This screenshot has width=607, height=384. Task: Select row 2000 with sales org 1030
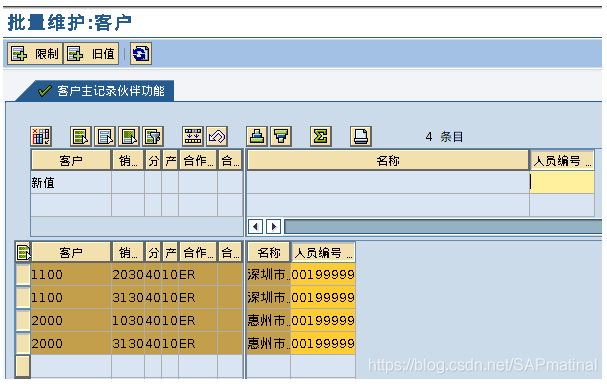[x=23, y=321]
